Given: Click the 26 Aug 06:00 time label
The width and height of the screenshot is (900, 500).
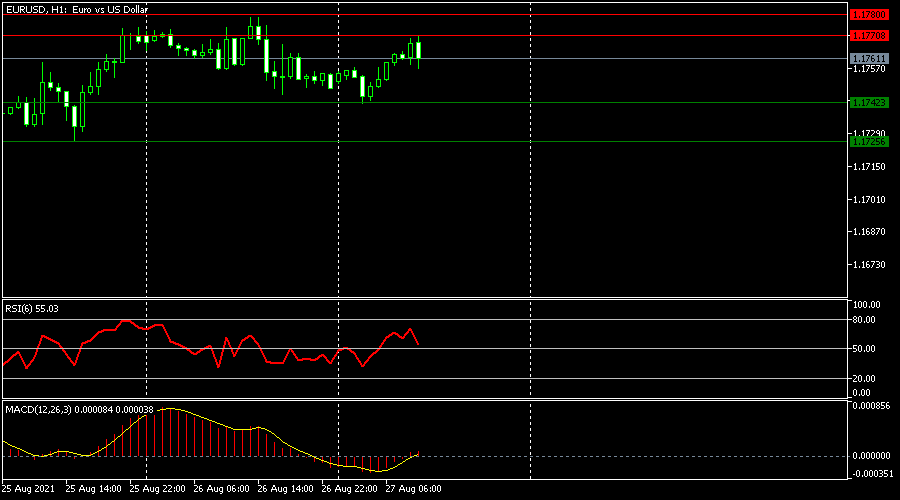Looking at the screenshot, I should pyautogui.click(x=222, y=489).
